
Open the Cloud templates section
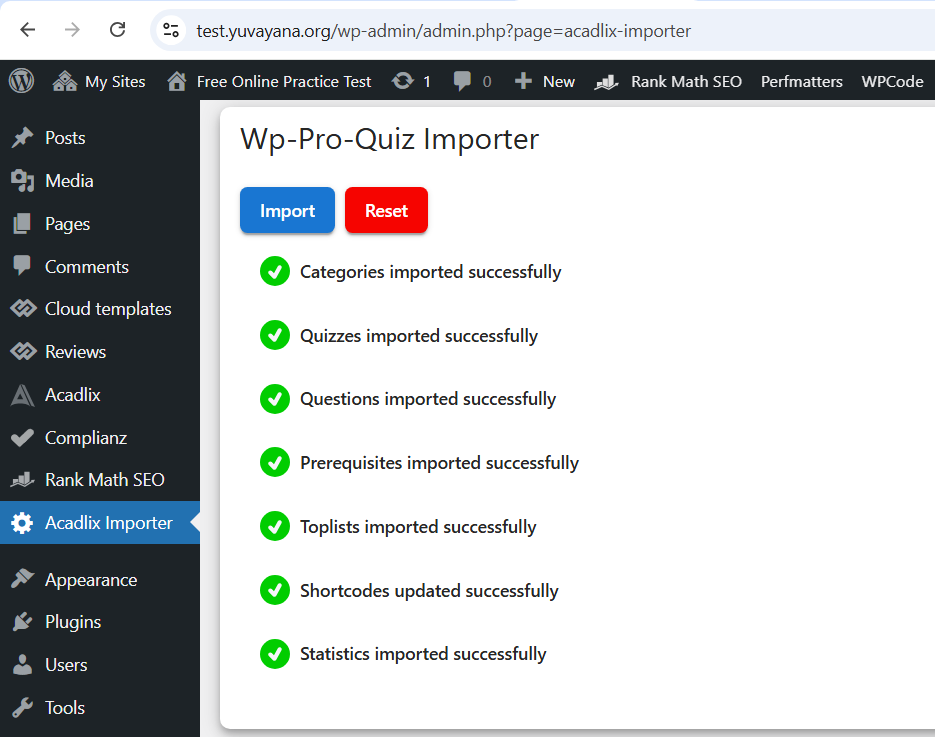pyautogui.click(x=108, y=308)
